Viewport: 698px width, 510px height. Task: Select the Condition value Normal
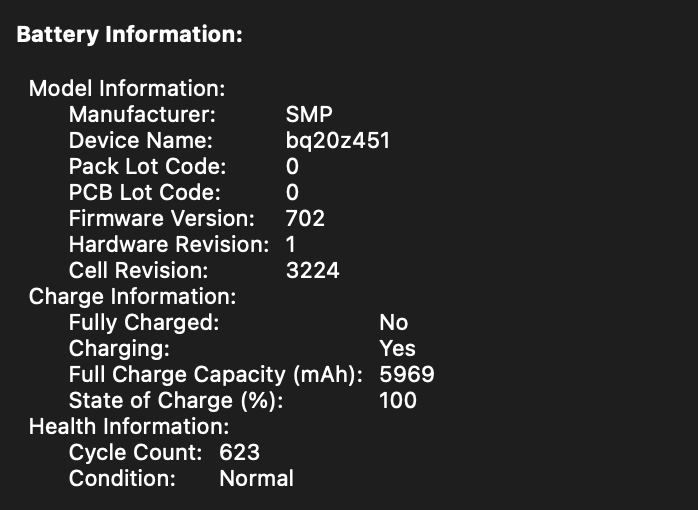point(256,478)
